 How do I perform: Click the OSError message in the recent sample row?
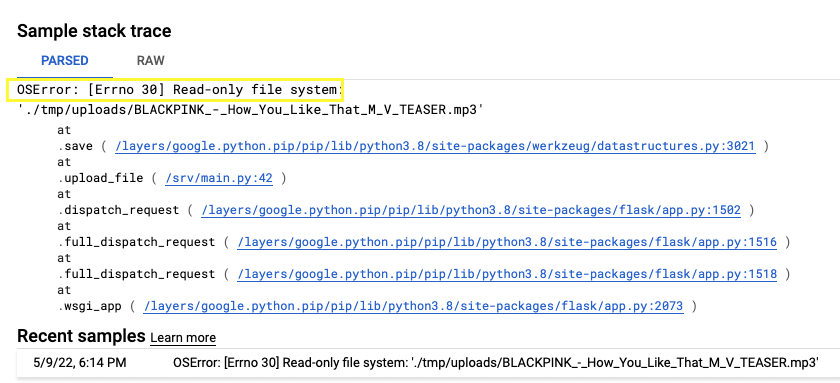496,363
